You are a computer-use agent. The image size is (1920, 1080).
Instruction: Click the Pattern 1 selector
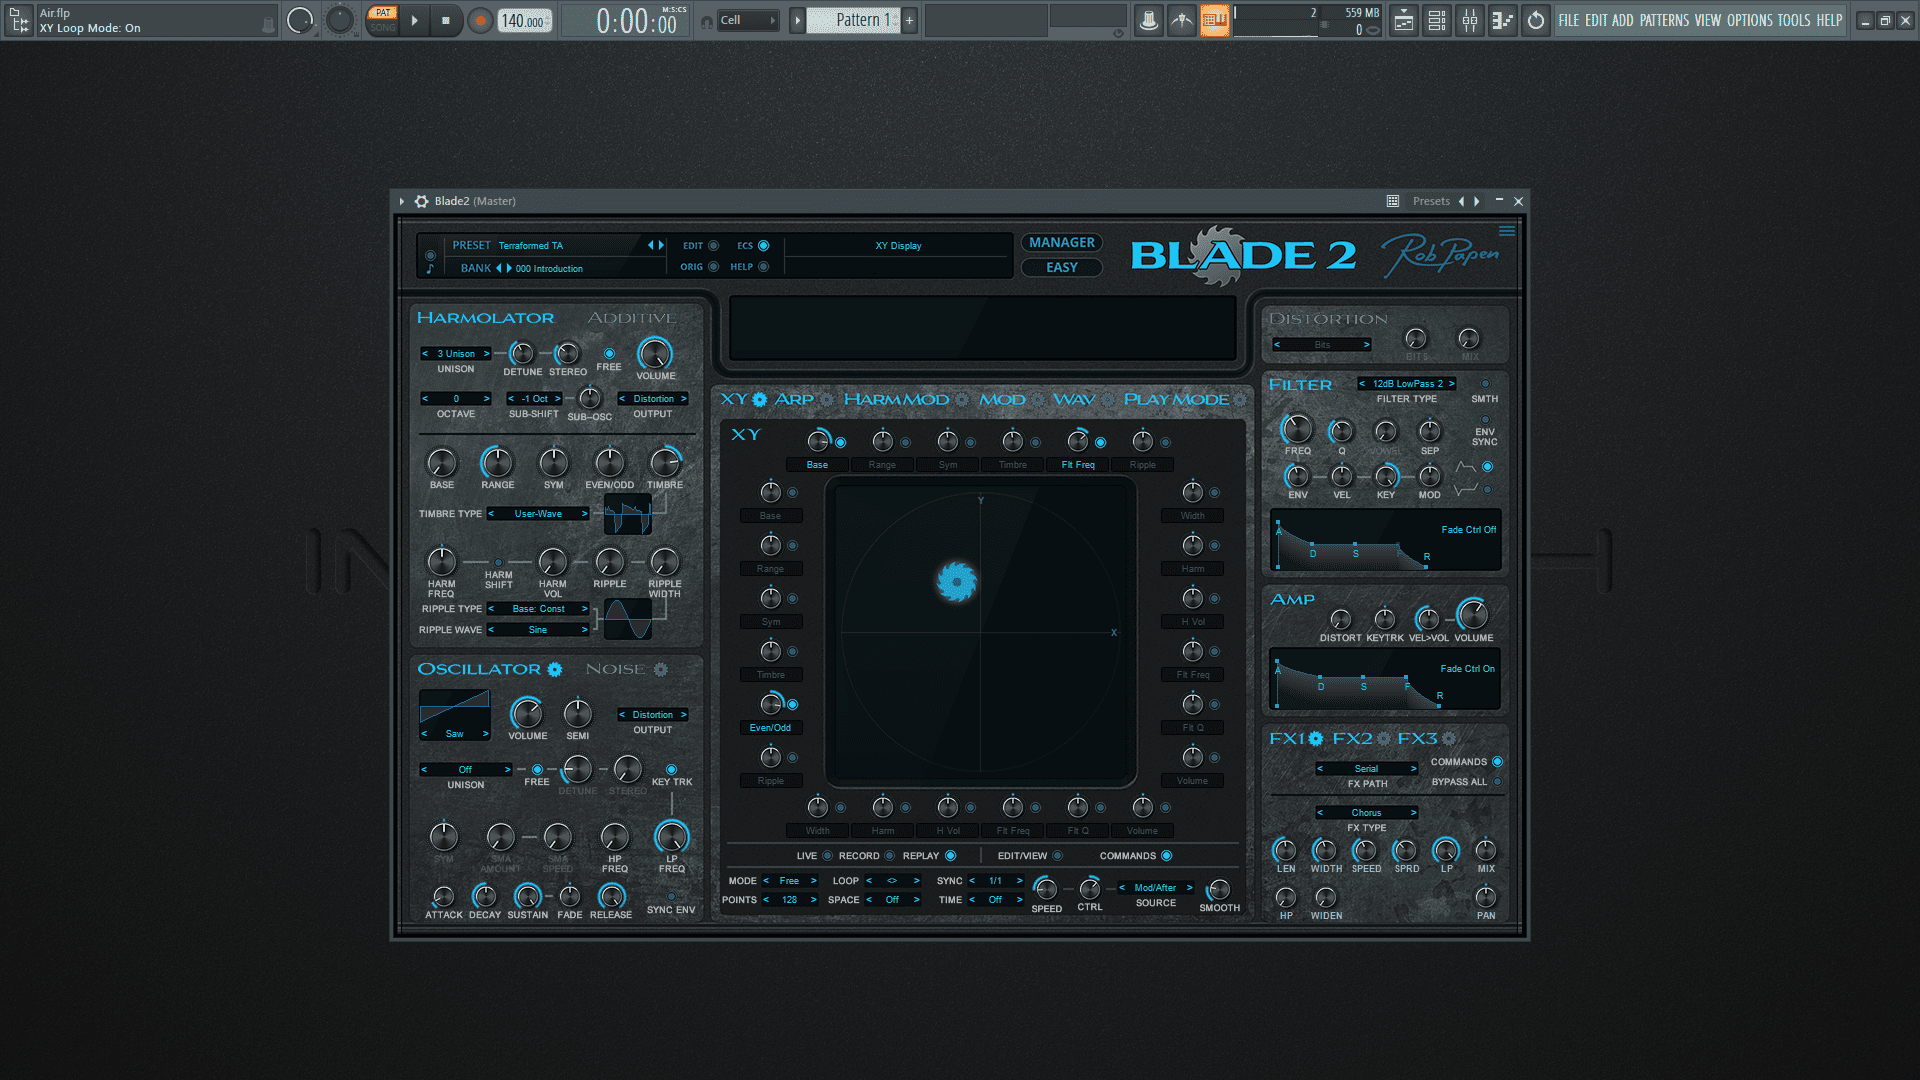(855, 20)
